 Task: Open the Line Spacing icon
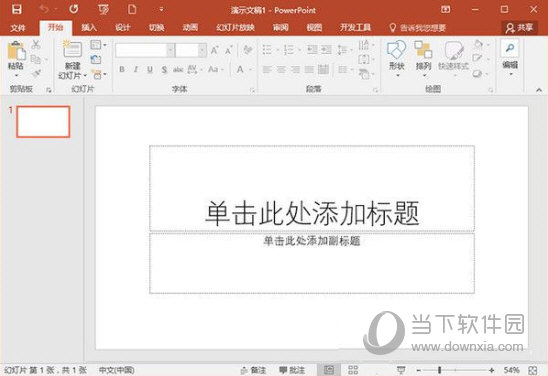(x=342, y=50)
